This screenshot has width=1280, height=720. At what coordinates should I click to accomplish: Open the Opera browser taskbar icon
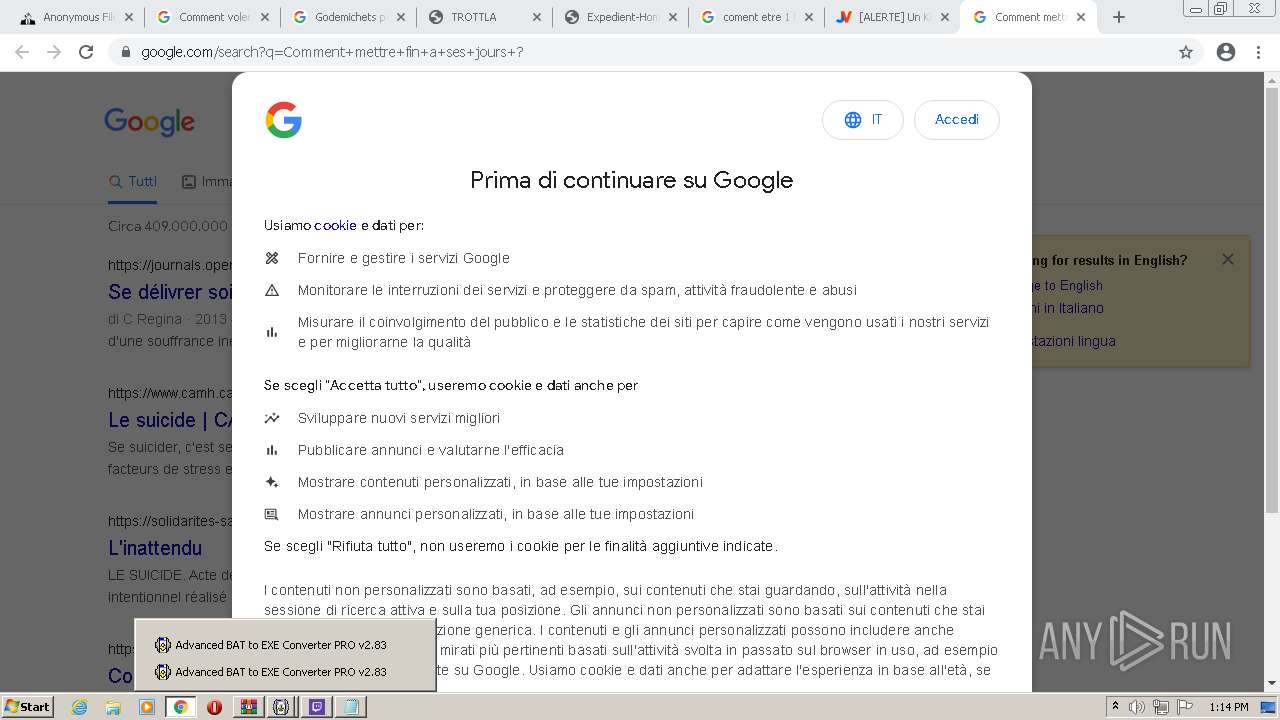coord(214,707)
